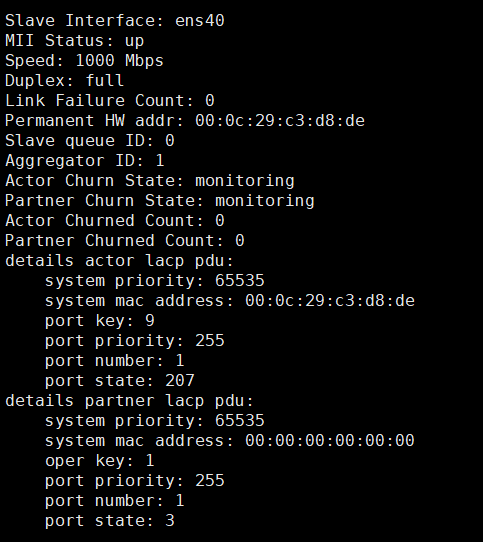Image resolution: width=483 pixels, height=542 pixels.
Task: Click the partner mac address 00:00:00:00:00:00
Action: pos(330,441)
